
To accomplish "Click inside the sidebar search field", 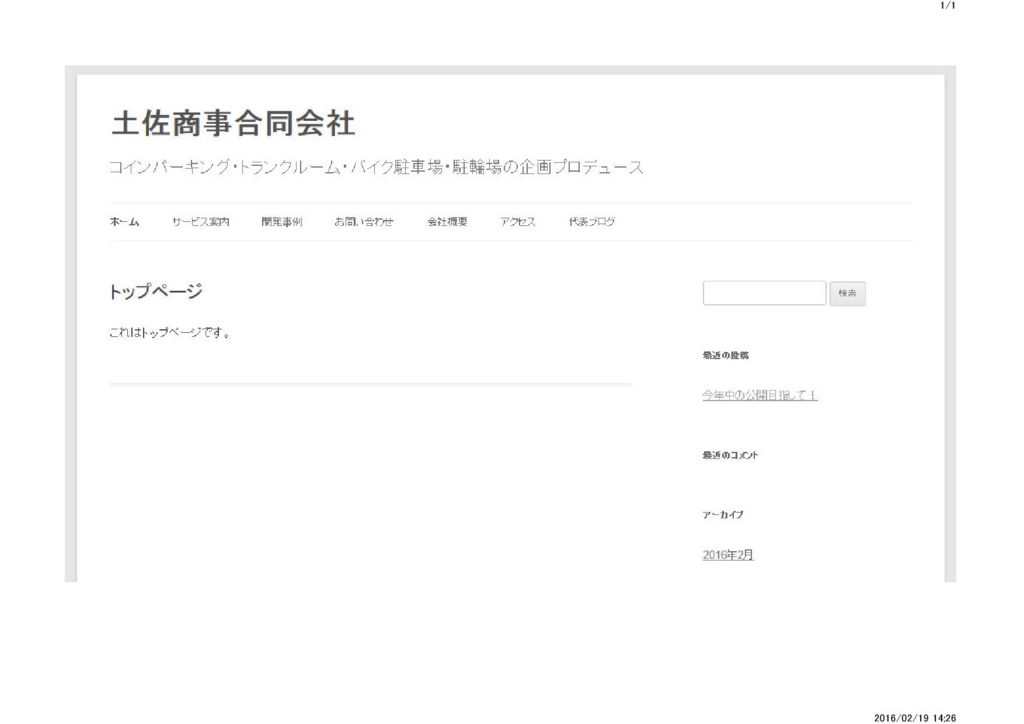I will click(x=764, y=293).
